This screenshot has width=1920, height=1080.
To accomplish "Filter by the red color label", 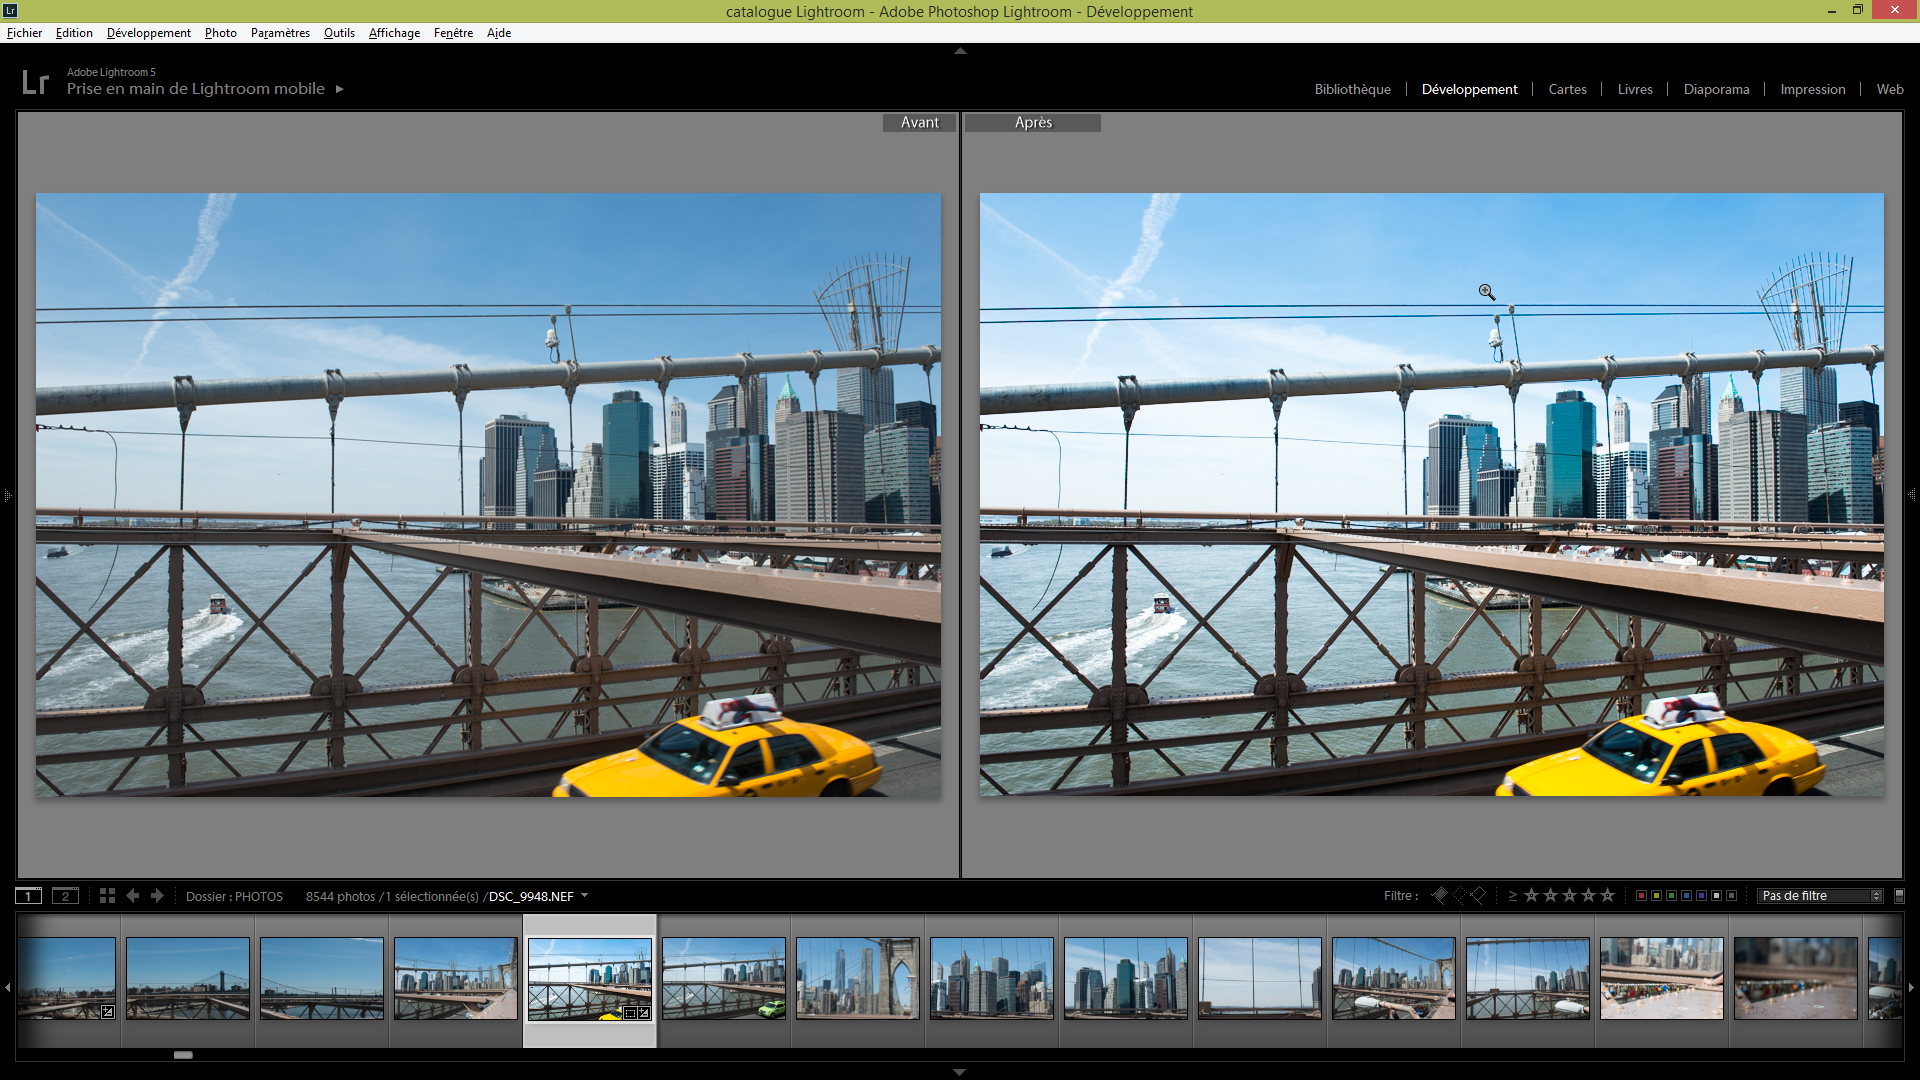I will (x=1641, y=896).
